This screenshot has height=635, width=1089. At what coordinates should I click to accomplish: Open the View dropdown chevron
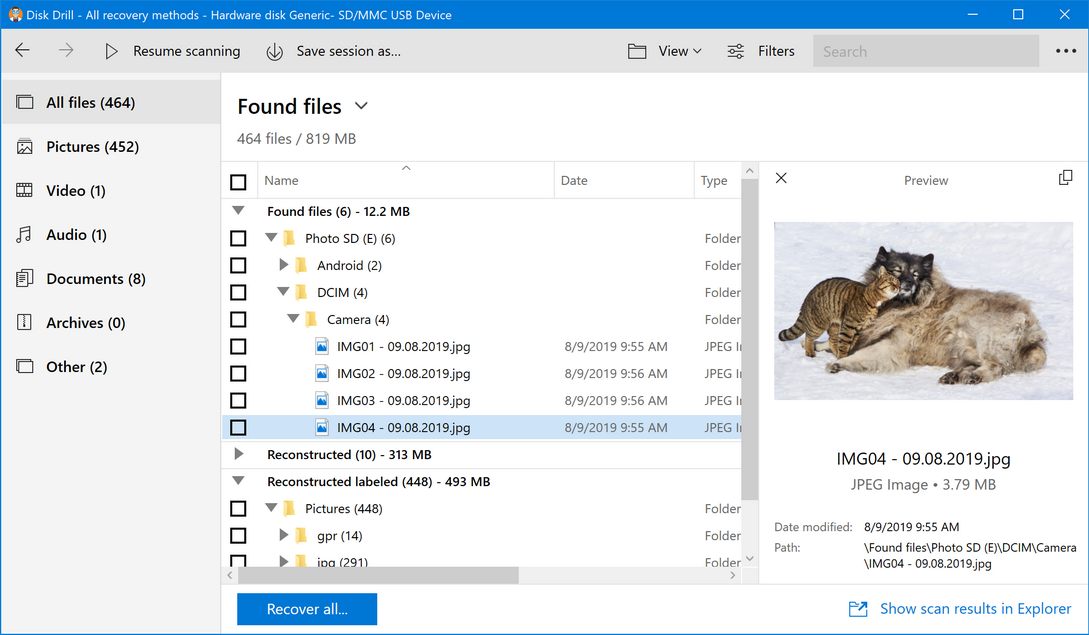pyautogui.click(x=697, y=51)
